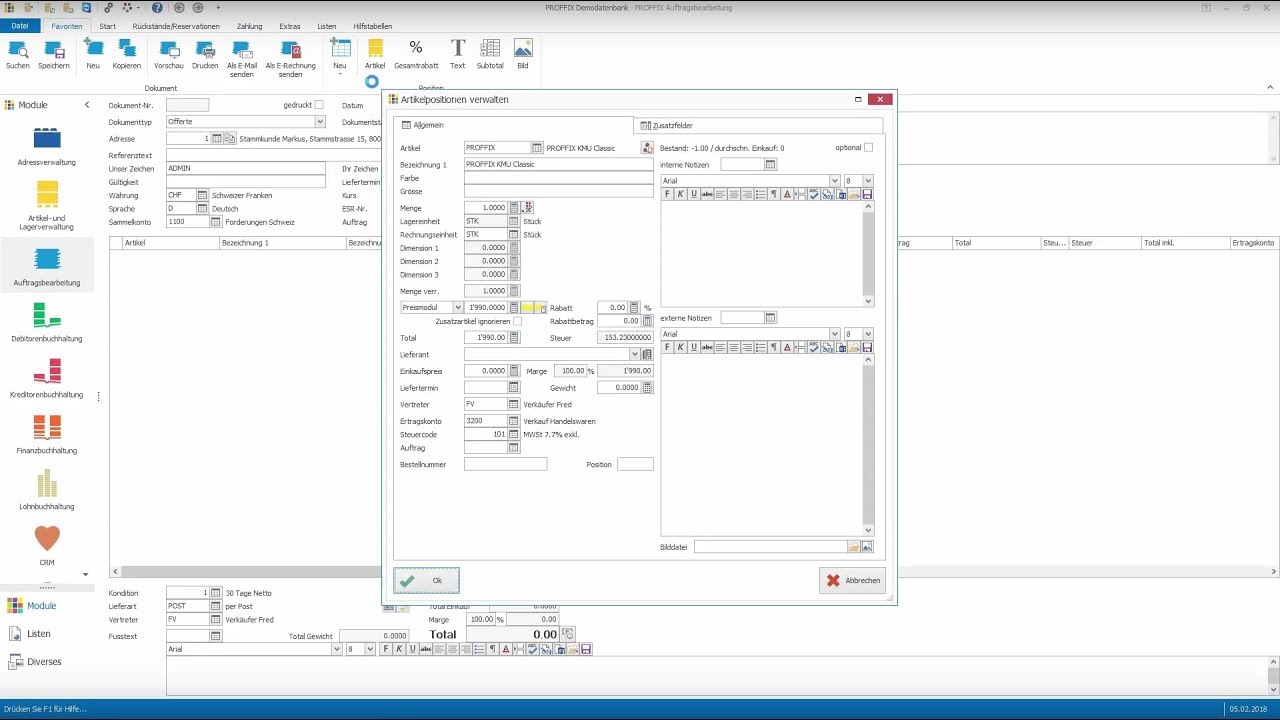Open calculator icon beside Menge field

(515, 208)
